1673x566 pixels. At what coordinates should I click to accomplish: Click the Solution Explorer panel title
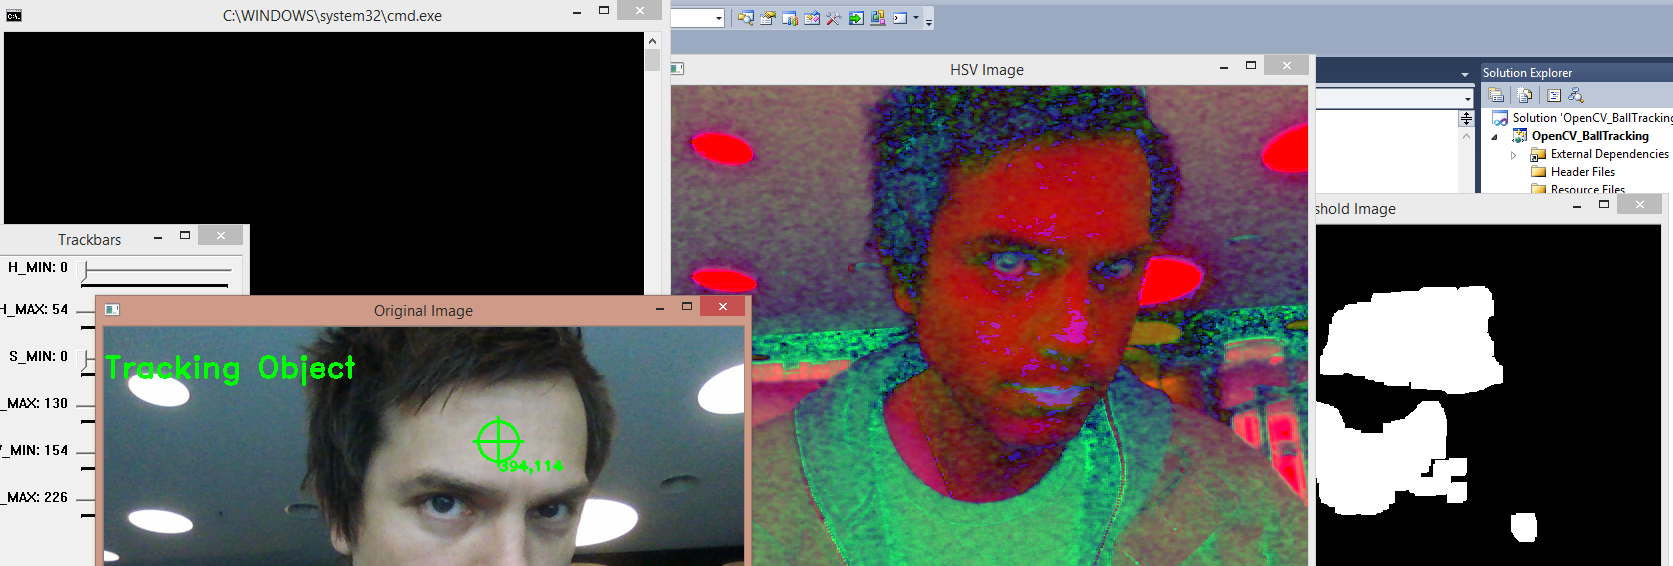1527,73
